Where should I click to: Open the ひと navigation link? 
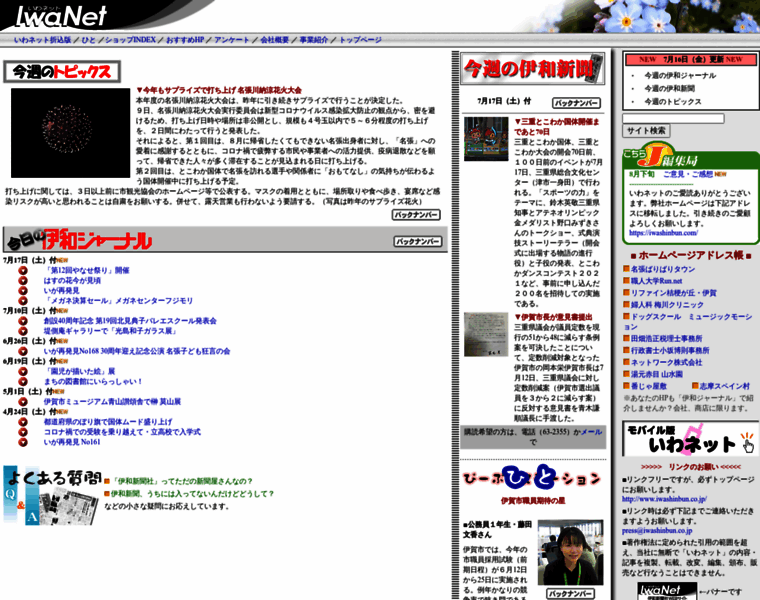[x=88, y=40]
